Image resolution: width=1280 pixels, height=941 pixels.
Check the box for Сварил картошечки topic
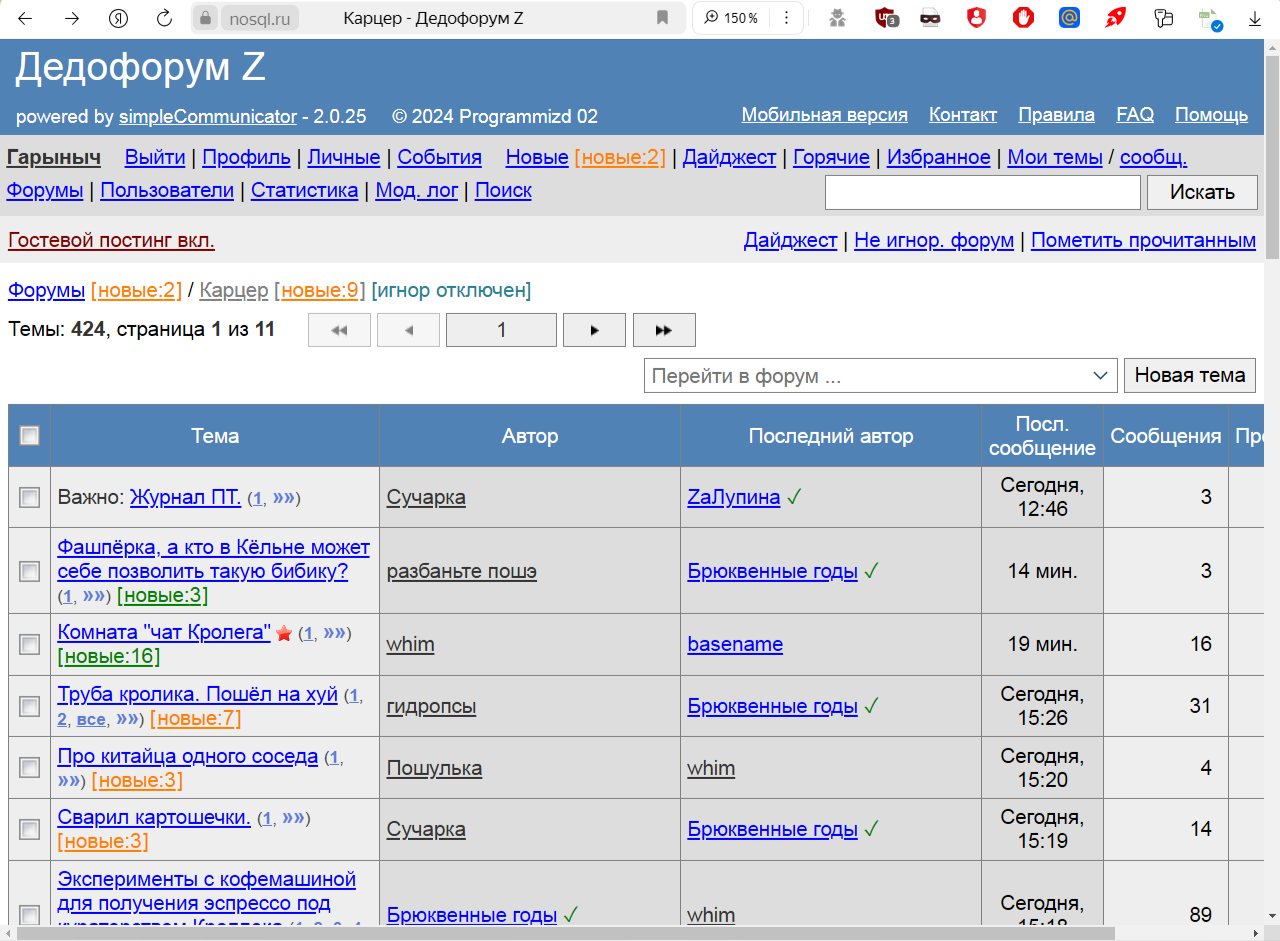30,829
